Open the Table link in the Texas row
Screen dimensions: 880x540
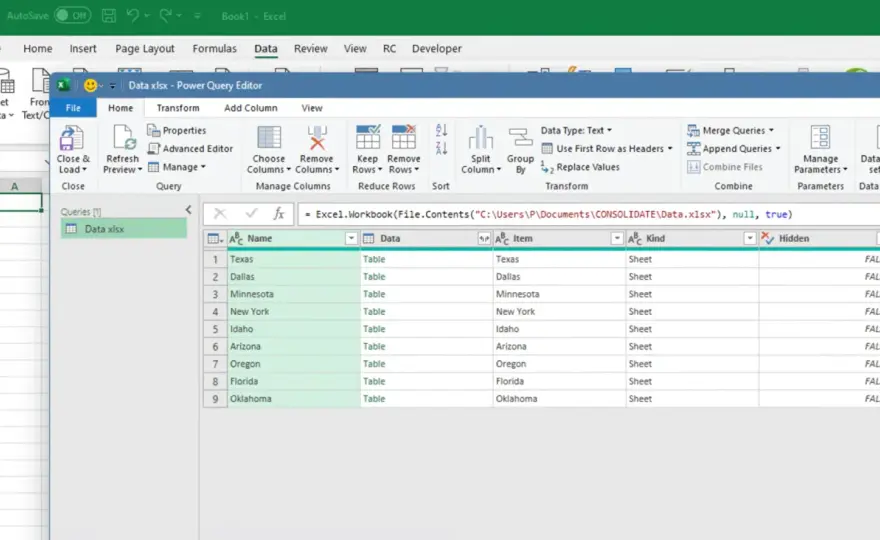coord(374,259)
